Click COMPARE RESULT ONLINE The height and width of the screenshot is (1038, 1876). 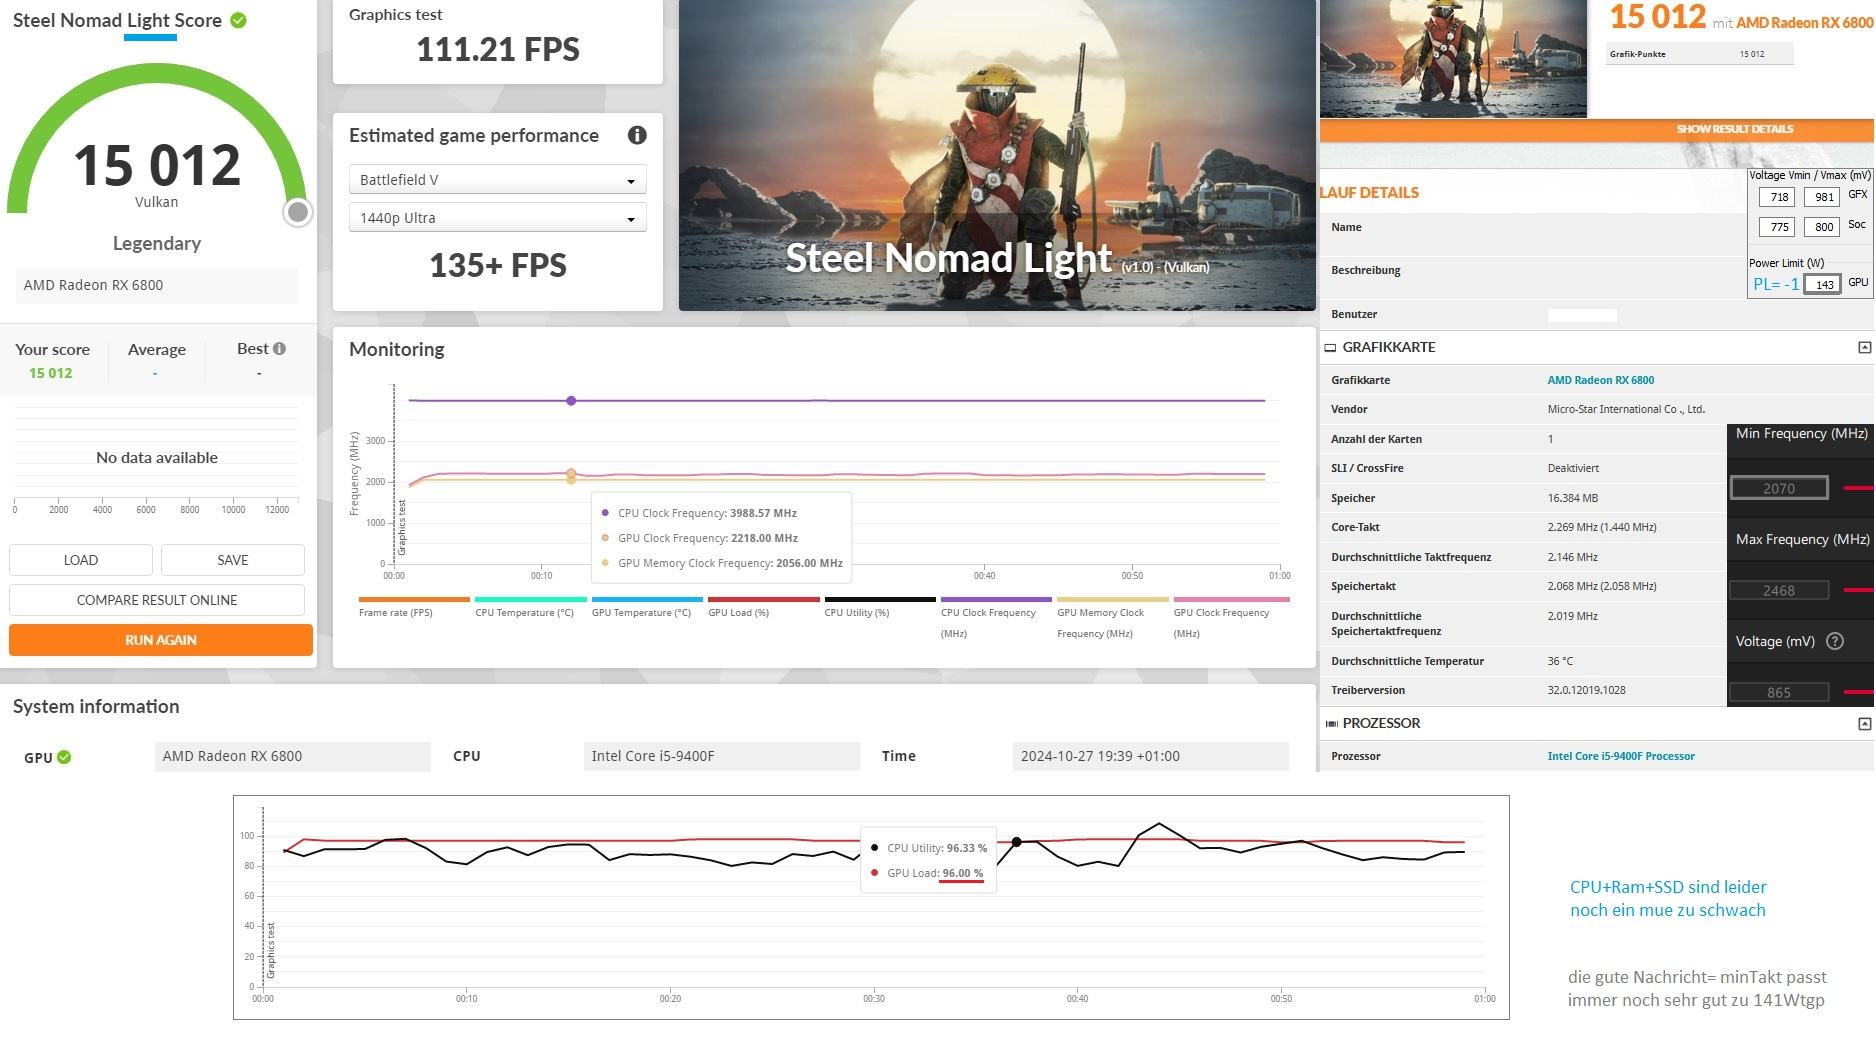[157, 600]
